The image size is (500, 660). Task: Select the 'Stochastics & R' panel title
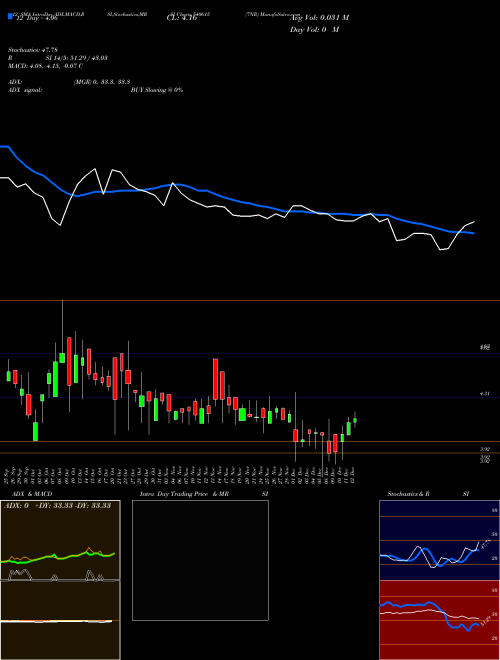click(409, 494)
